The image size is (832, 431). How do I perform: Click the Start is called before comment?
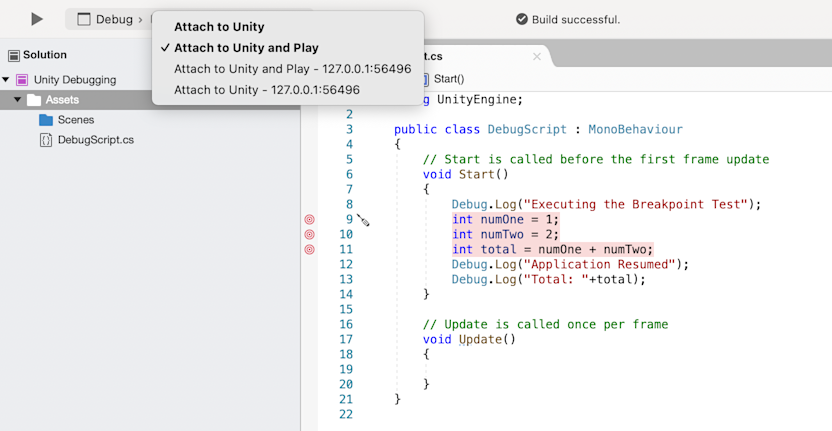click(x=596, y=159)
